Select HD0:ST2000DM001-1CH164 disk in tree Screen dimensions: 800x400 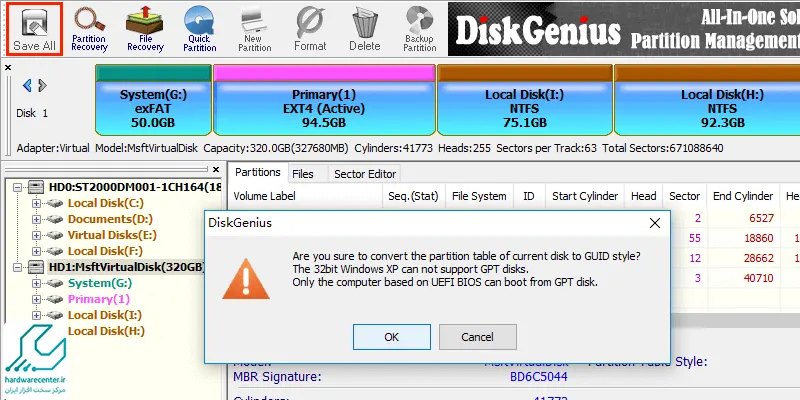(x=135, y=187)
